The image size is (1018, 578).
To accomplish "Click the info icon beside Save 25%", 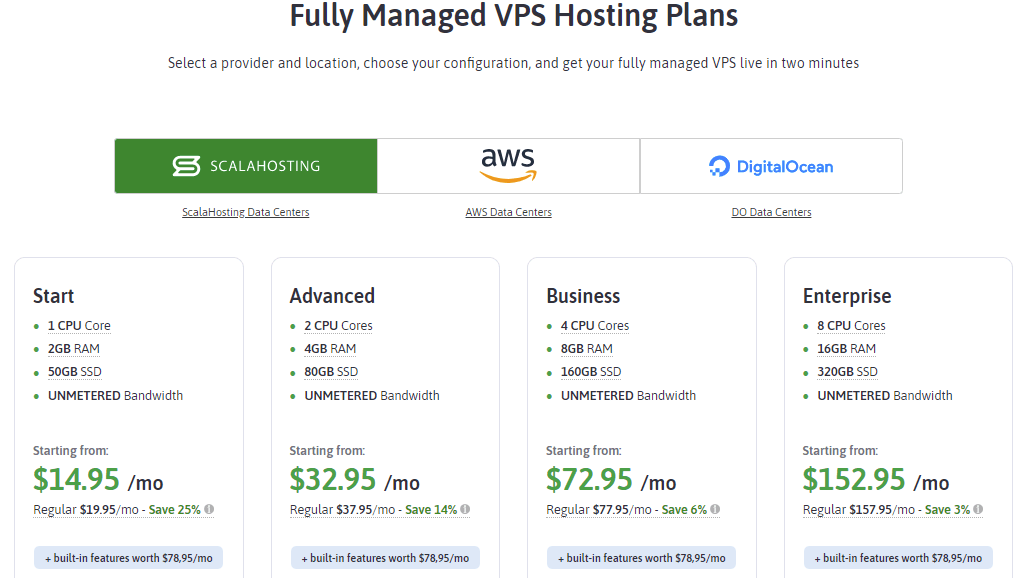I will point(209,509).
